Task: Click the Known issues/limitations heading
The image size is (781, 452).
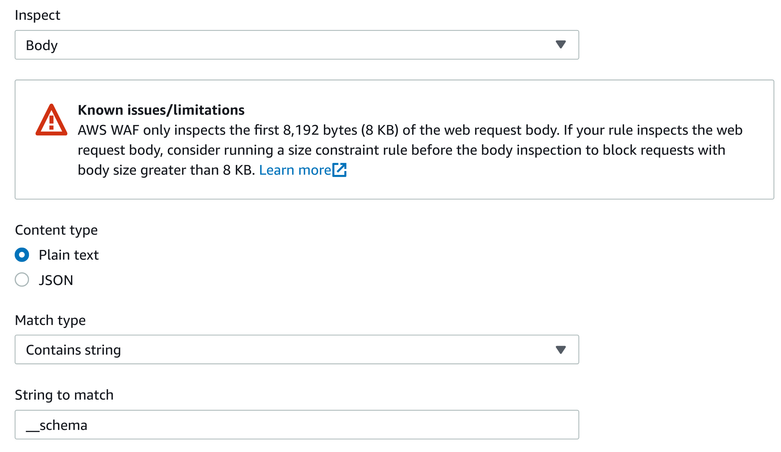Action: tap(161, 110)
